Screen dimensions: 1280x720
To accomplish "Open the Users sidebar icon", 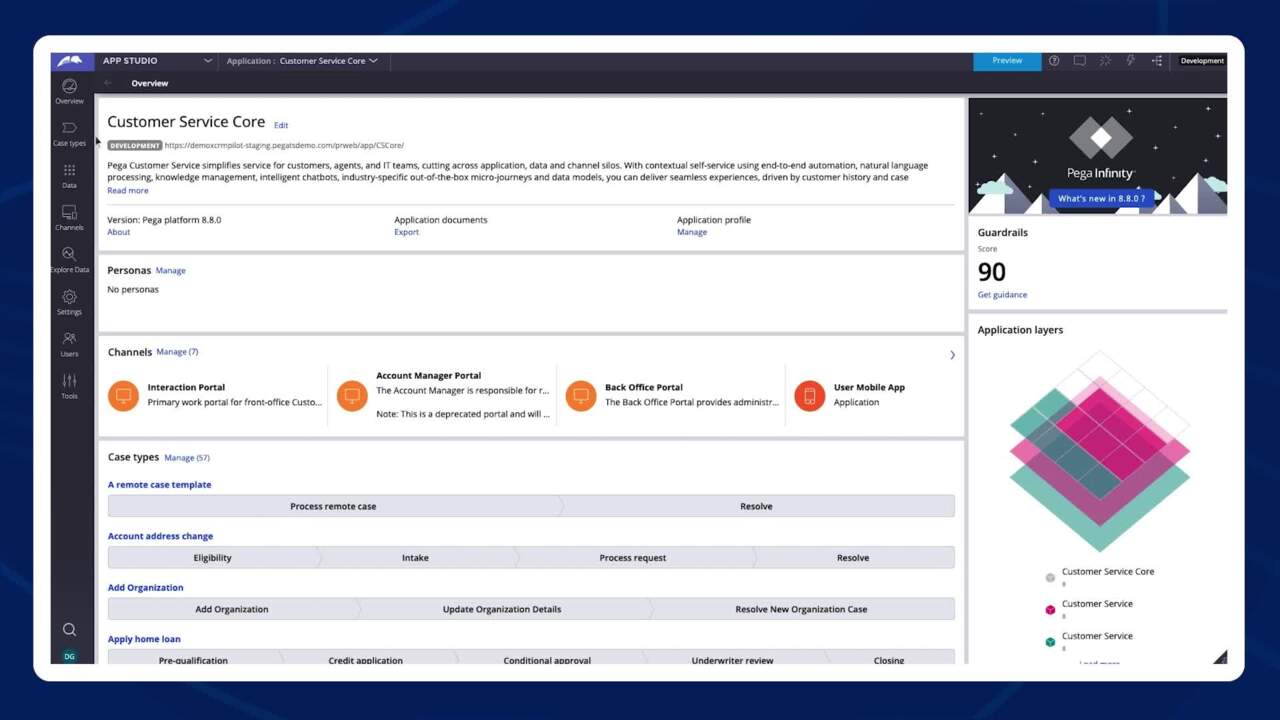I will pos(69,343).
